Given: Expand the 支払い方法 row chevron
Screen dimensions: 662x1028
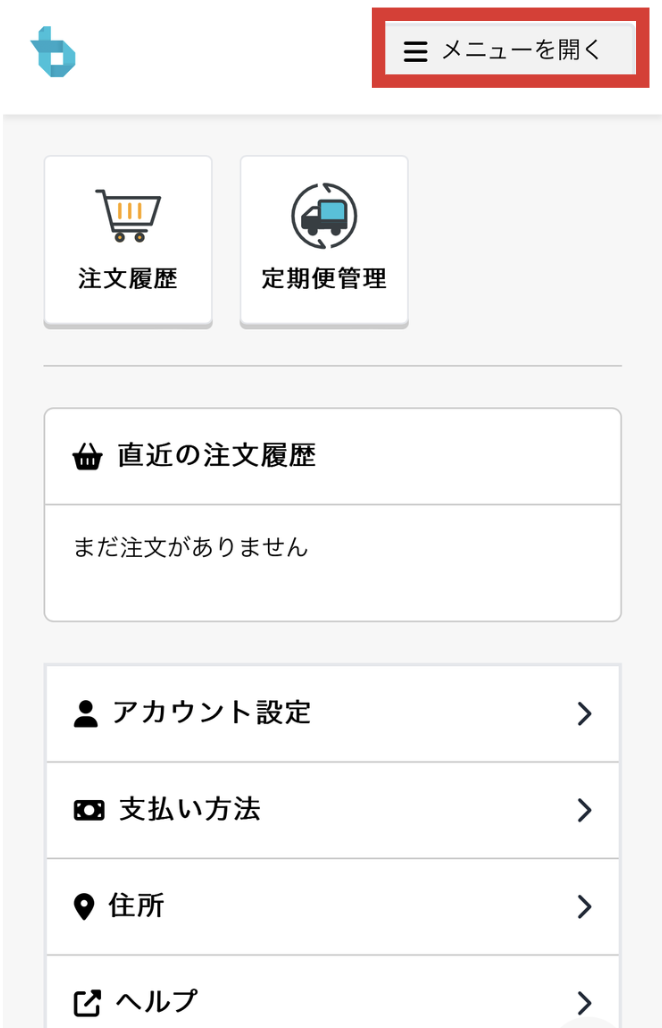Looking at the screenshot, I should tap(585, 810).
